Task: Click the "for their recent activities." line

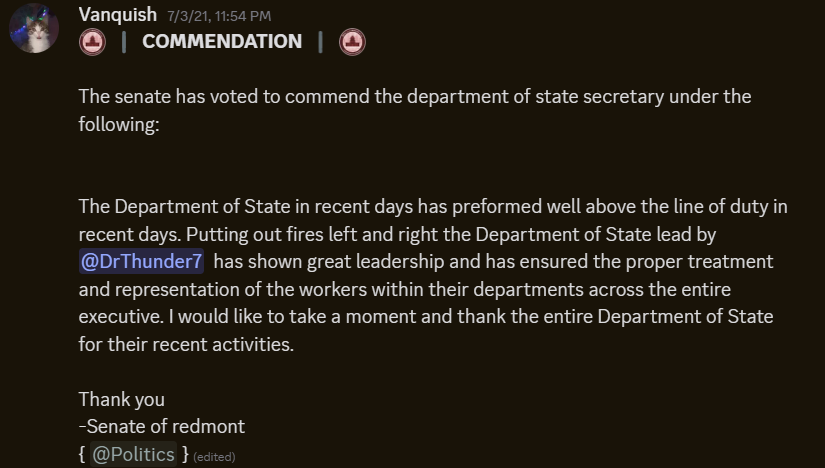Action: tap(186, 344)
